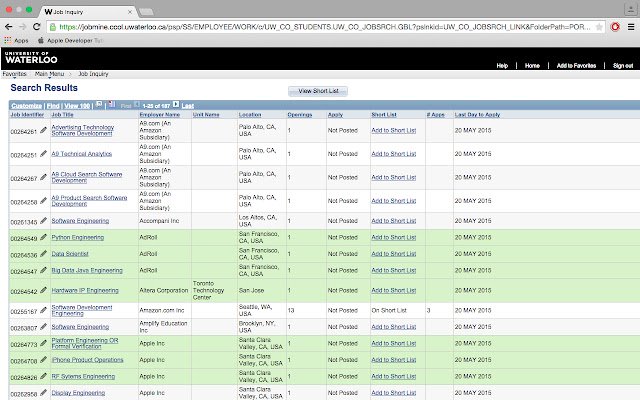Screen dimensions: 640x400
Task: Download results to spreadsheet icon
Action: pyautogui.click(x=111, y=104)
